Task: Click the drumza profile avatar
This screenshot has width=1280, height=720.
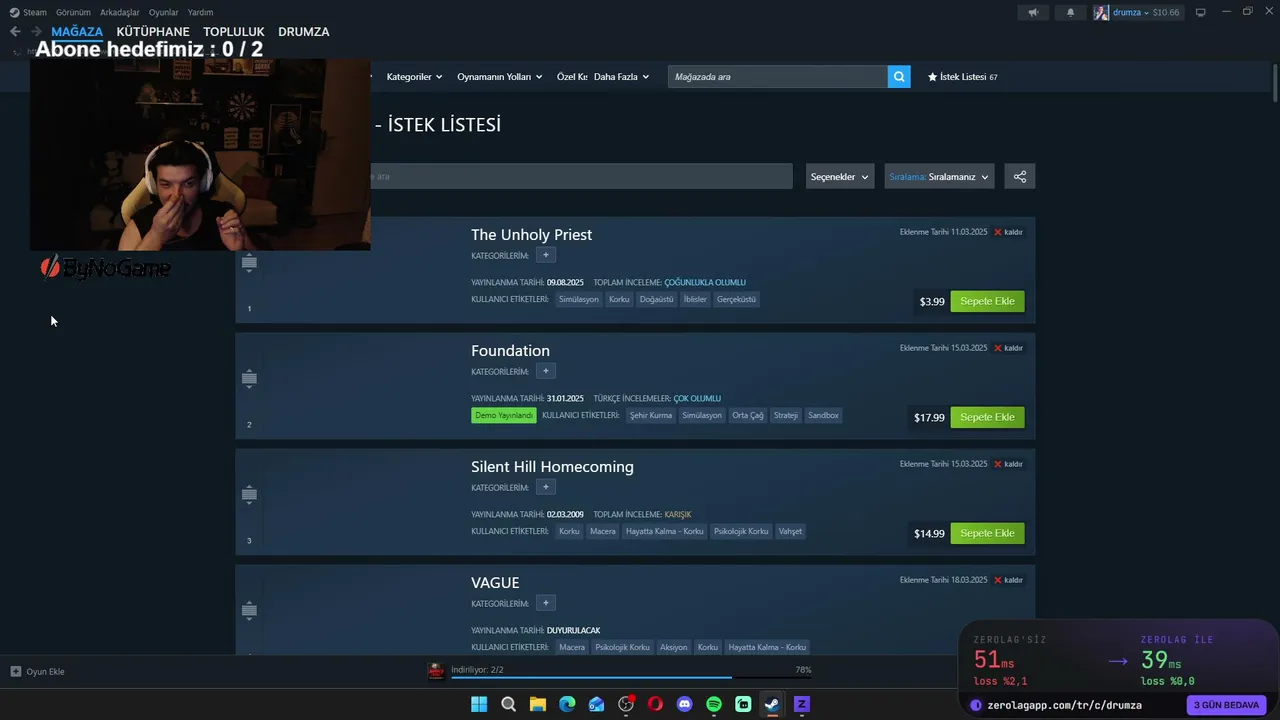Action: [x=1101, y=13]
